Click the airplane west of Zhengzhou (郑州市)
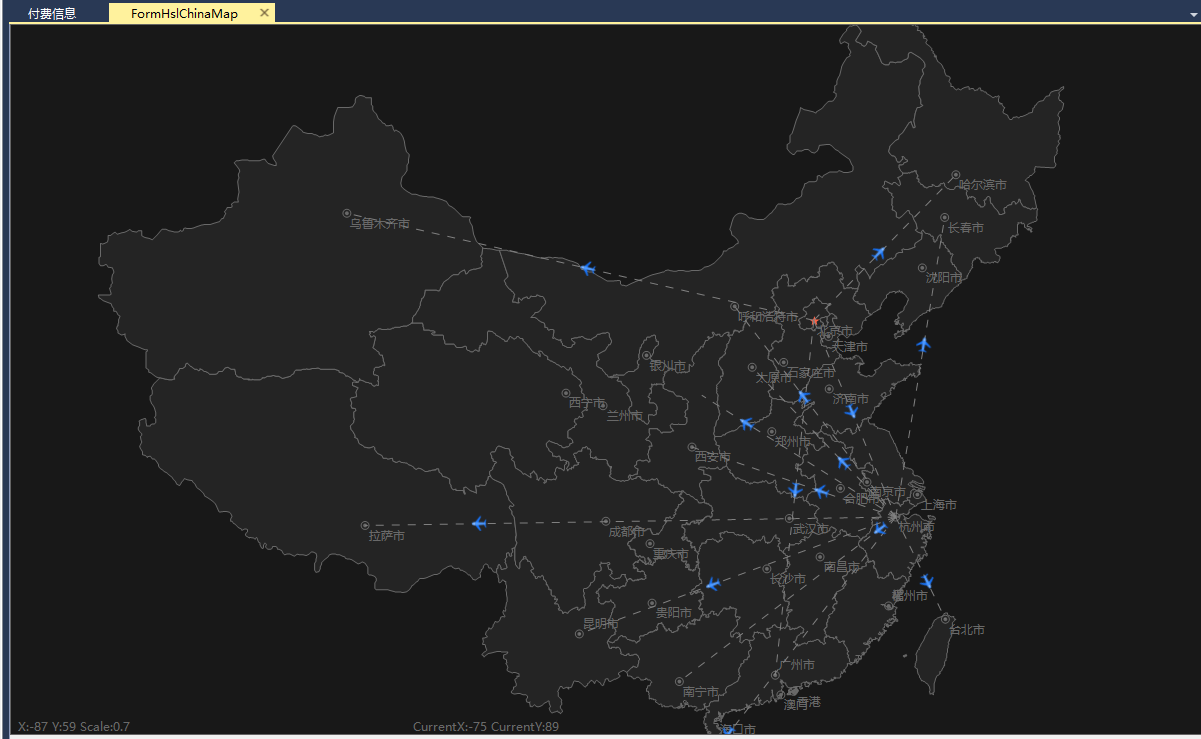 pos(746,424)
